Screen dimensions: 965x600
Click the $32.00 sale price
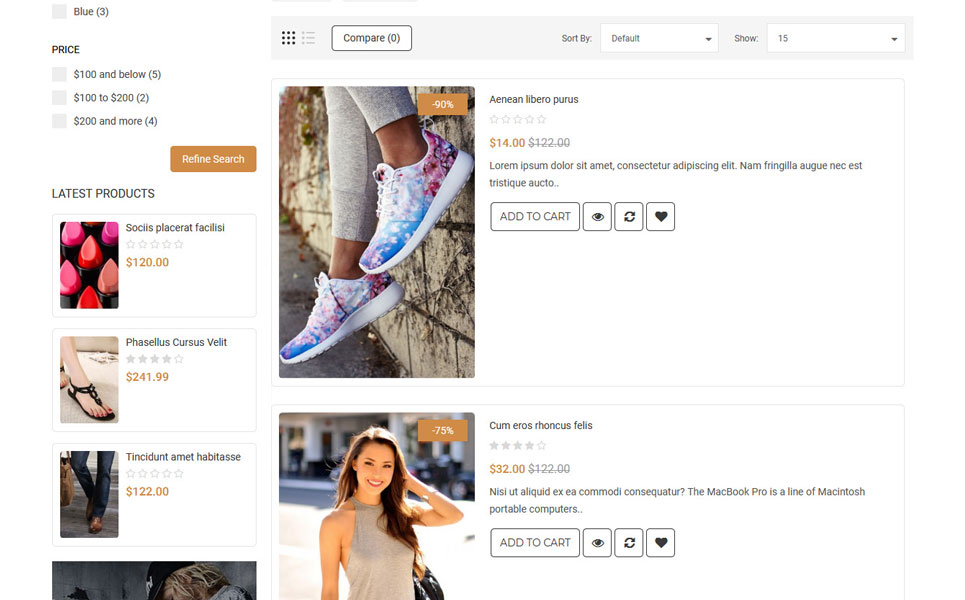click(x=507, y=469)
